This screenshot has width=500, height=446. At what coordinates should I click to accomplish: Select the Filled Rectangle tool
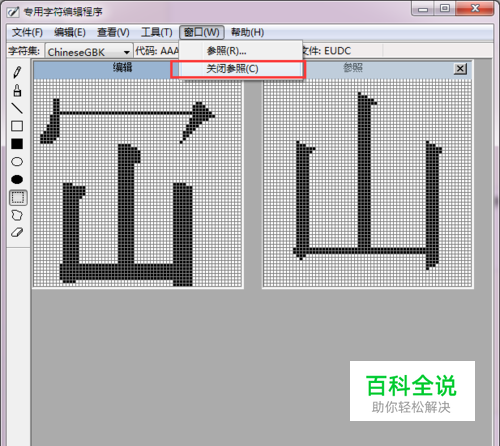tap(17, 144)
